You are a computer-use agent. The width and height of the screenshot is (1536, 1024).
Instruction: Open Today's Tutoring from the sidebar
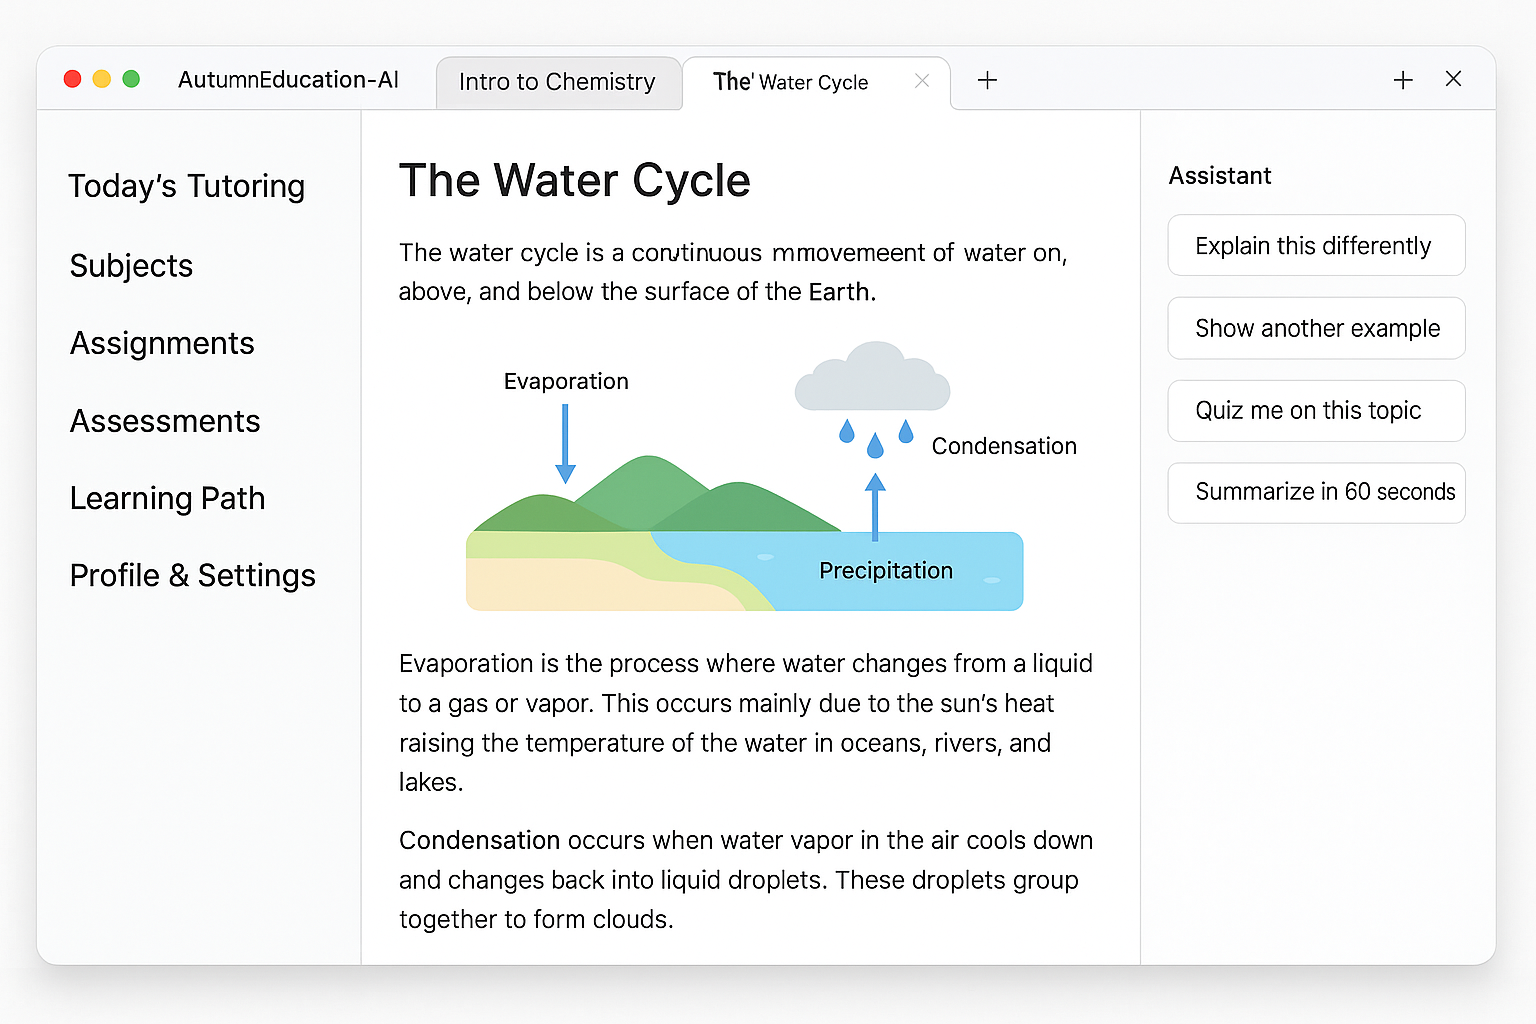tap(187, 186)
